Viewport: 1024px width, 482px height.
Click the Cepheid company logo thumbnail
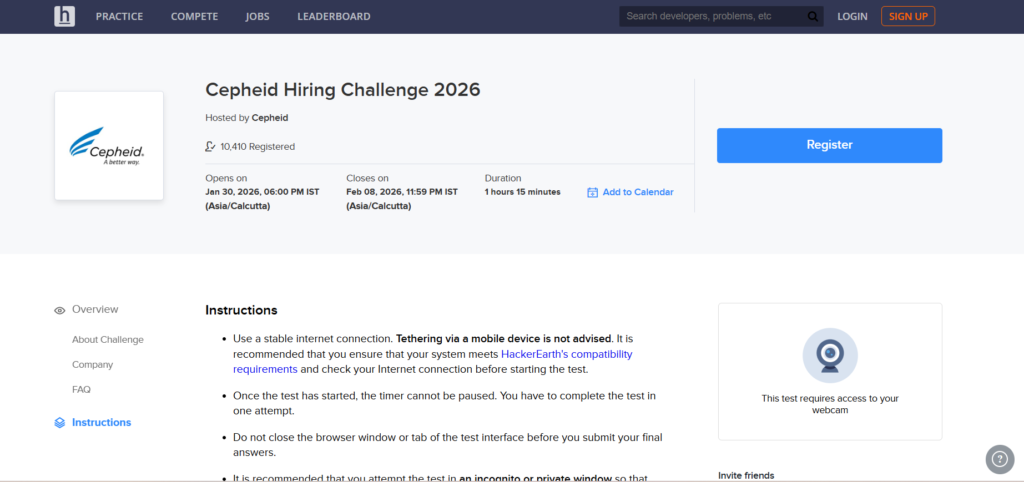click(108, 146)
